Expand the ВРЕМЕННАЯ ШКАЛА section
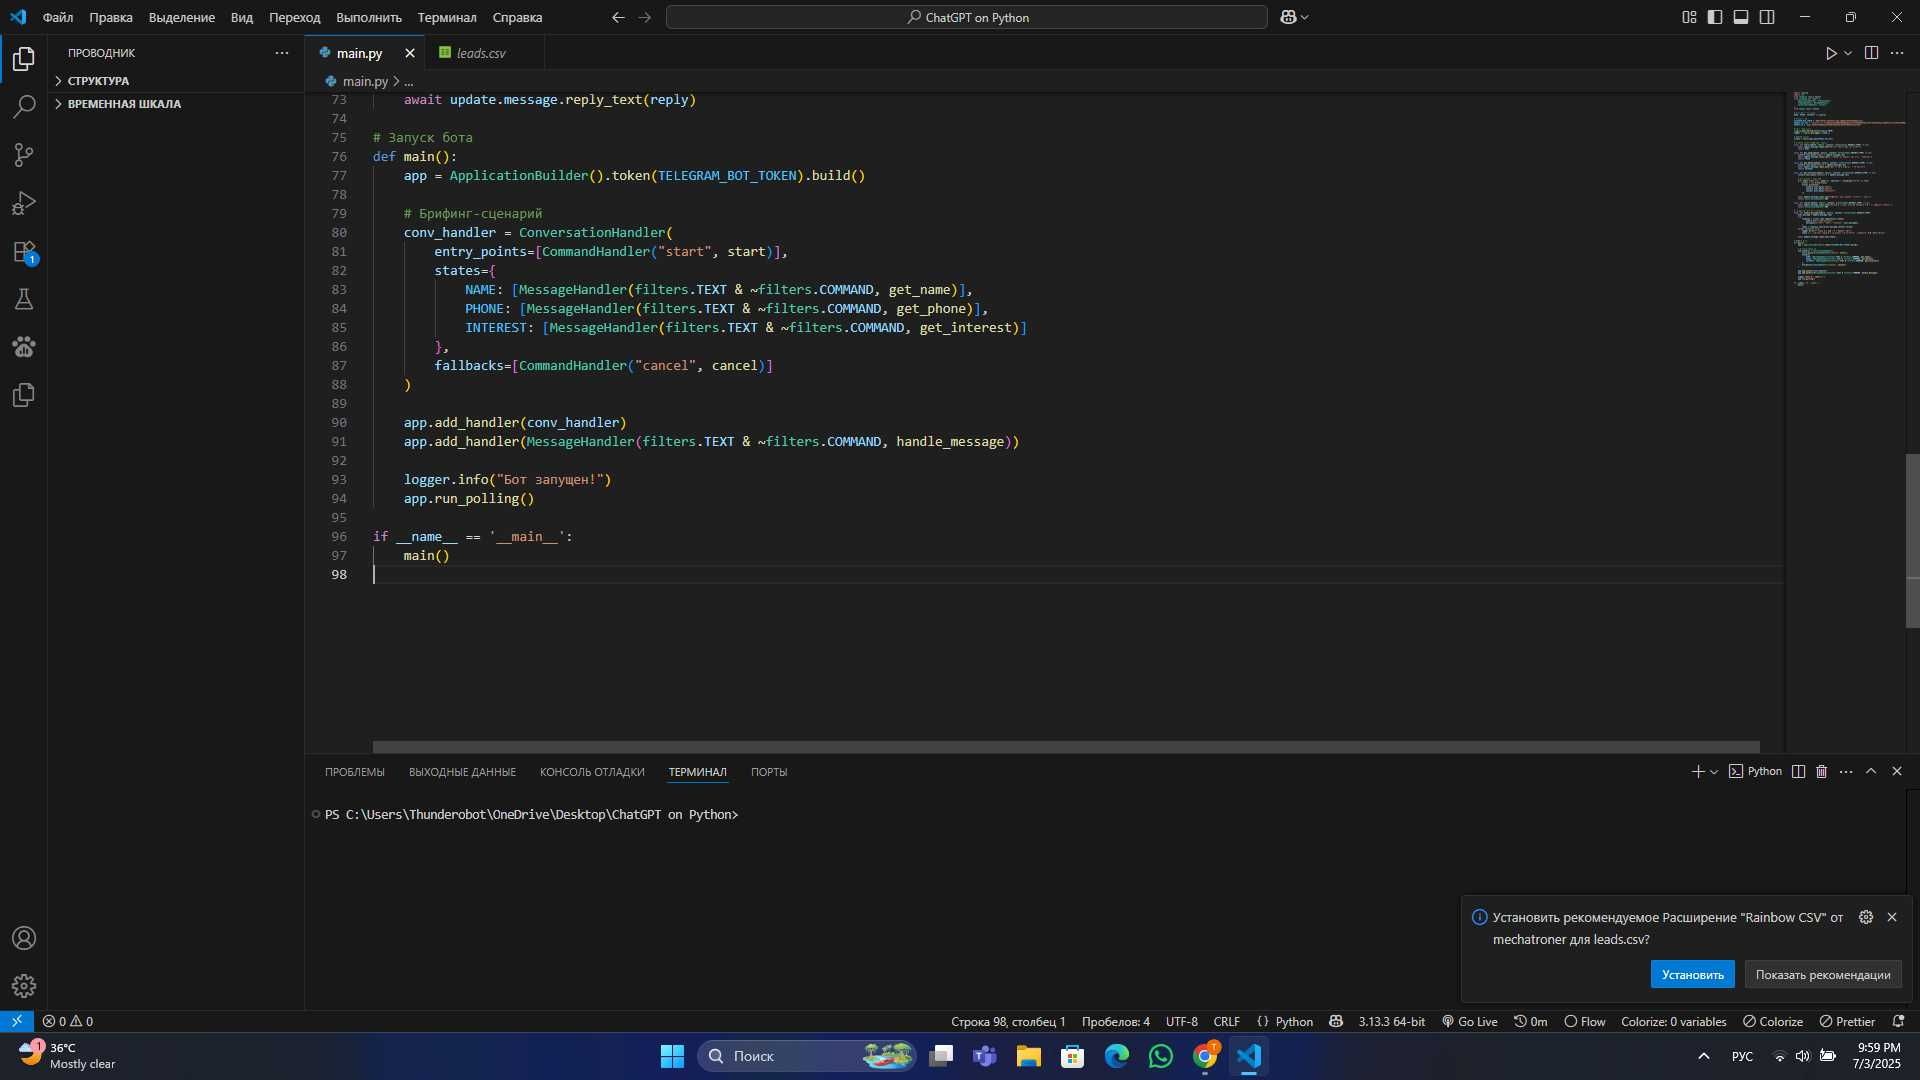This screenshot has width=1920, height=1080. (124, 104)
